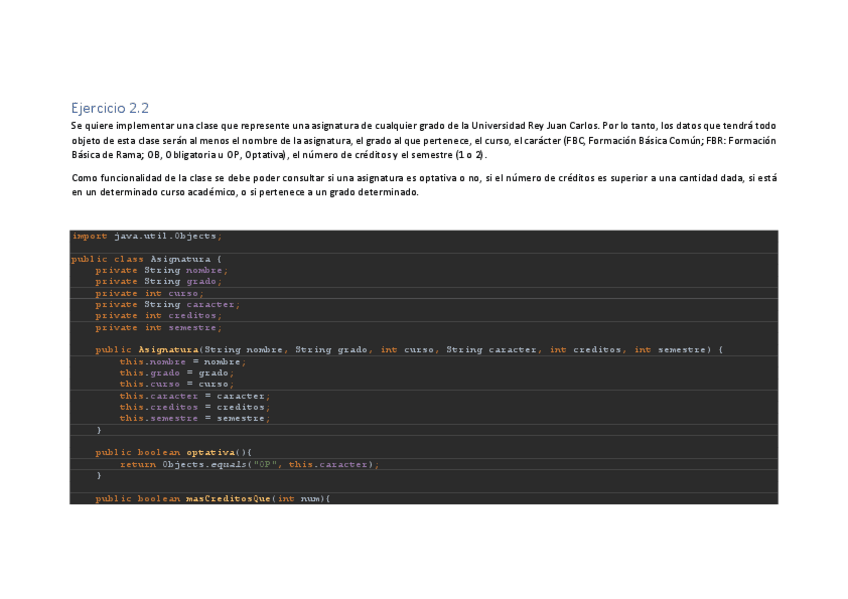The image size is (848, 599).
Task: Click the "private int creditos;" field line
Action: coord(158,316)
